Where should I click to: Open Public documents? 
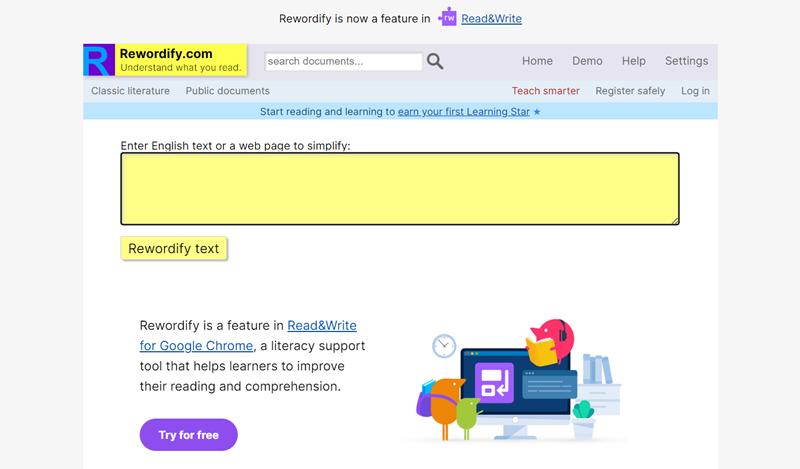228,91
